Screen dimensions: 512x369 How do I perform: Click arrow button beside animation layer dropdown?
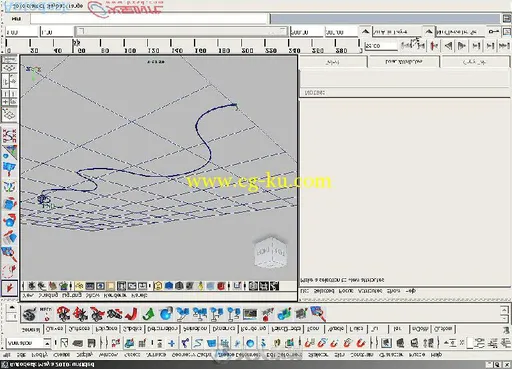tap(365, 32)
